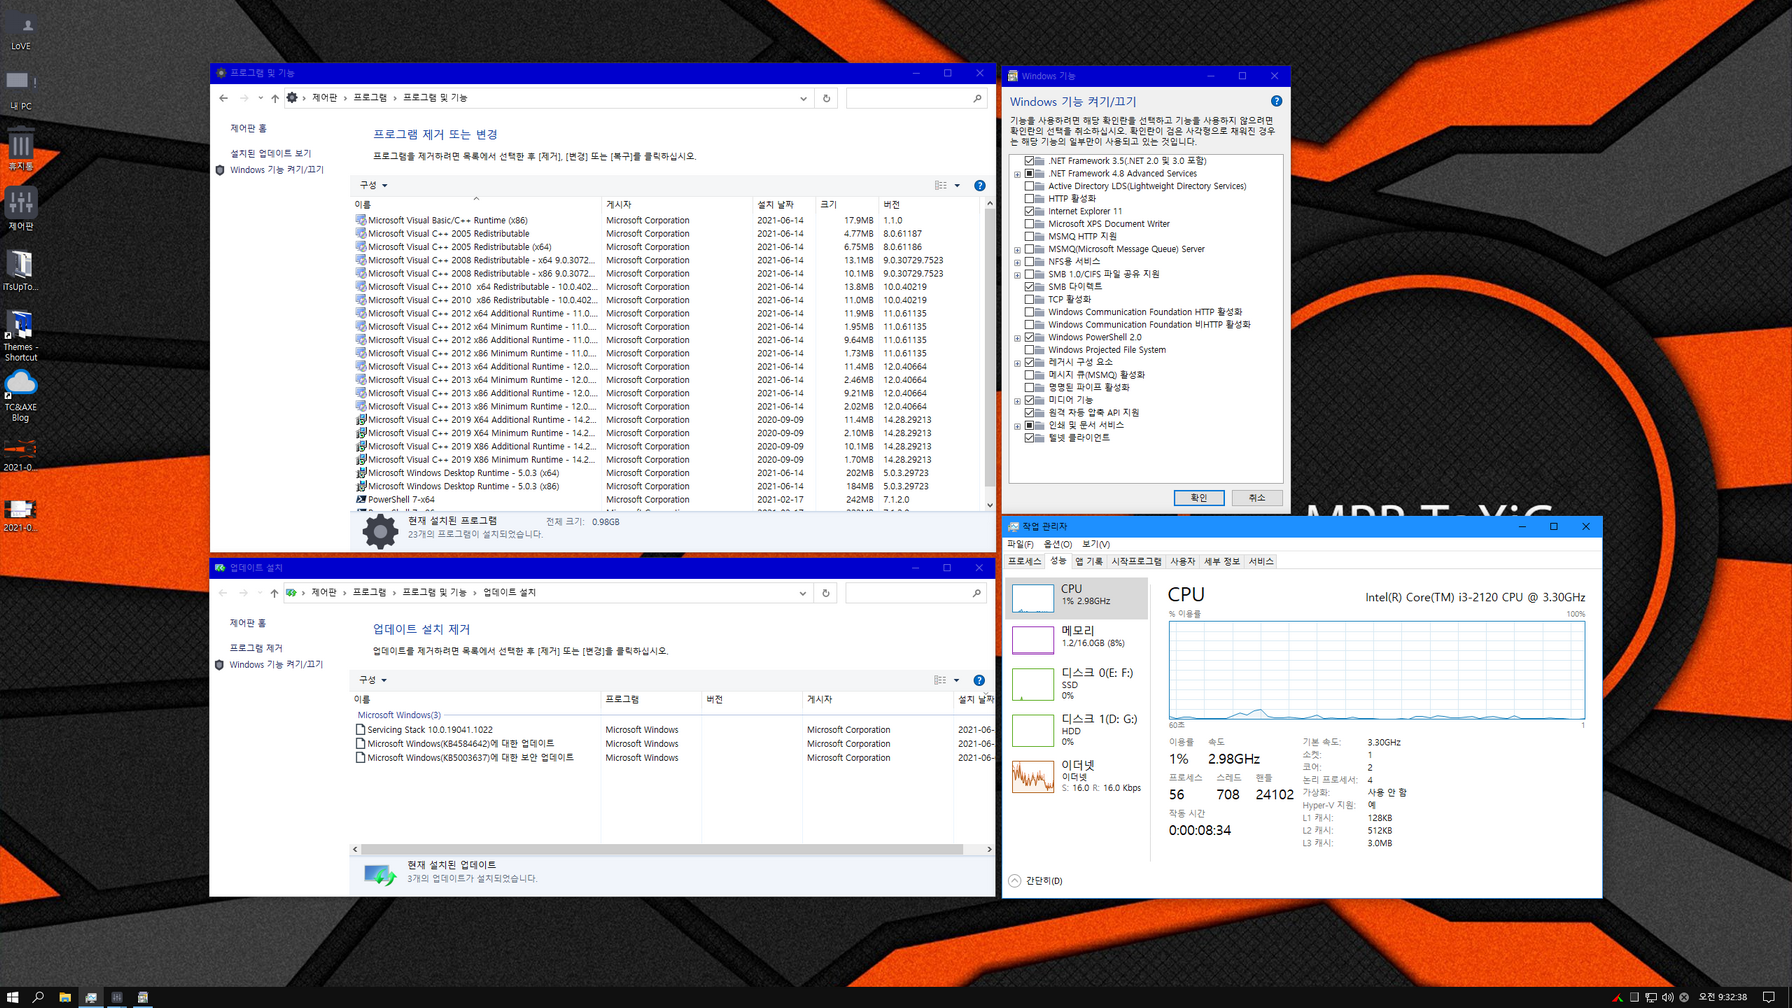
Task: Click 확인 button in Windows 기능
Action: click(1199, 498)
